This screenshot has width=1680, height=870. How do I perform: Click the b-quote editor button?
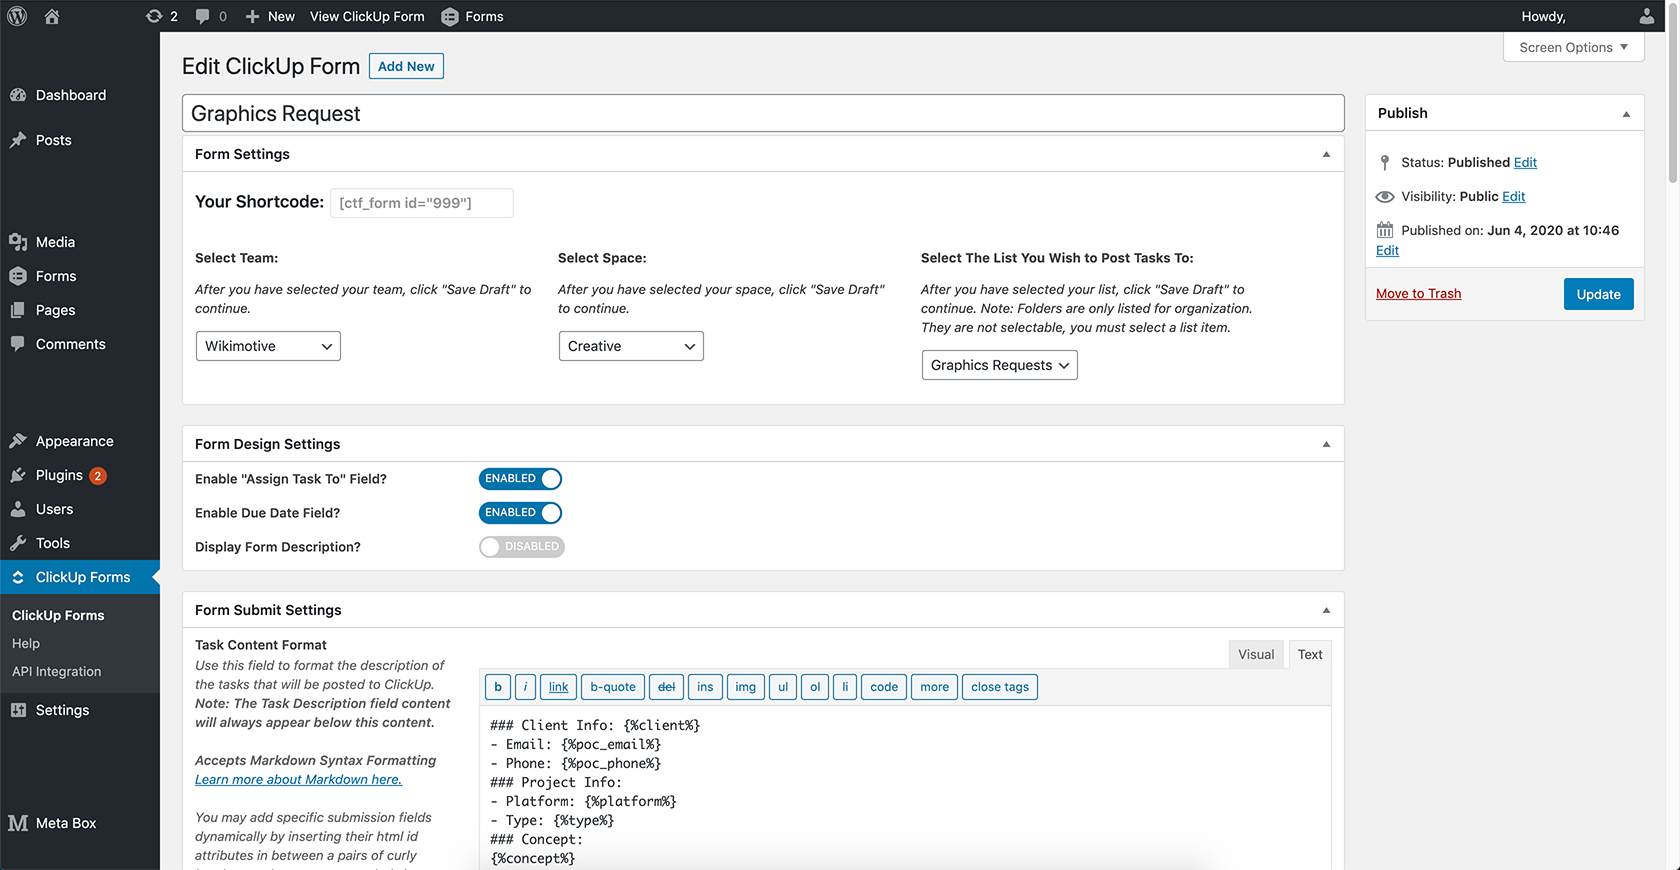pyautogui.click(x=613, y=687)
